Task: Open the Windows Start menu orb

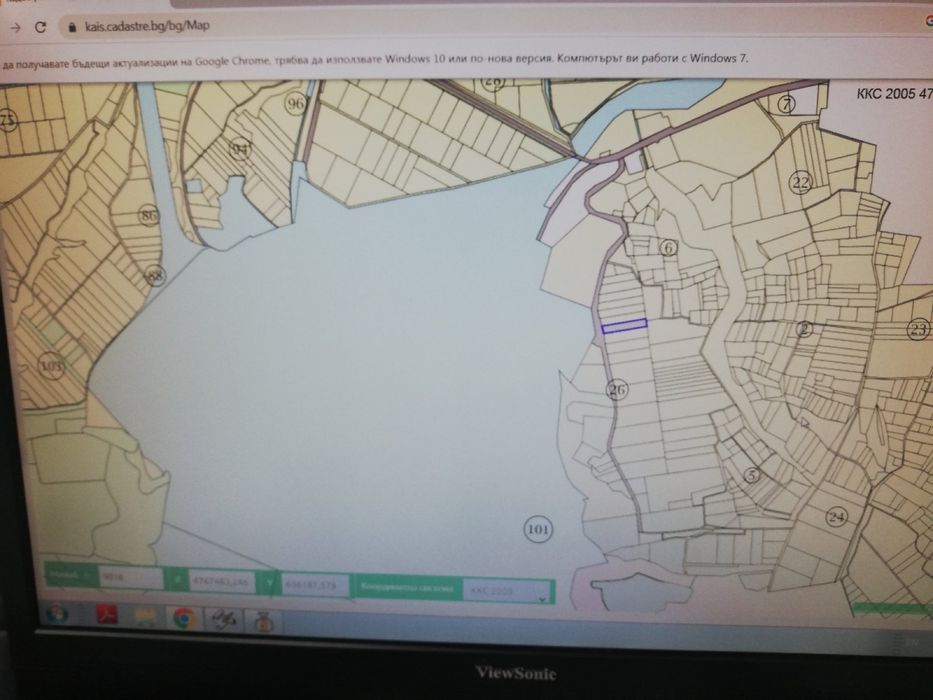Action: pos(57,614)
